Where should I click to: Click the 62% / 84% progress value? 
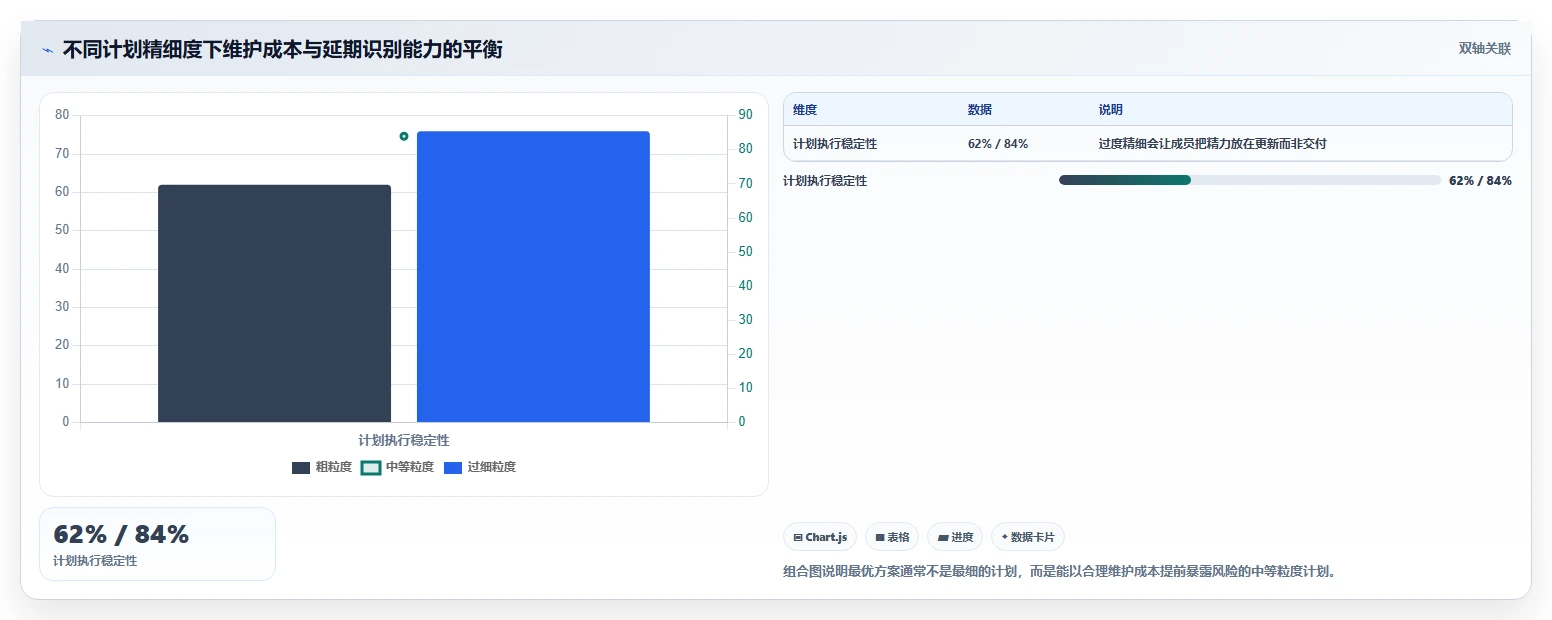point(1480,181)
